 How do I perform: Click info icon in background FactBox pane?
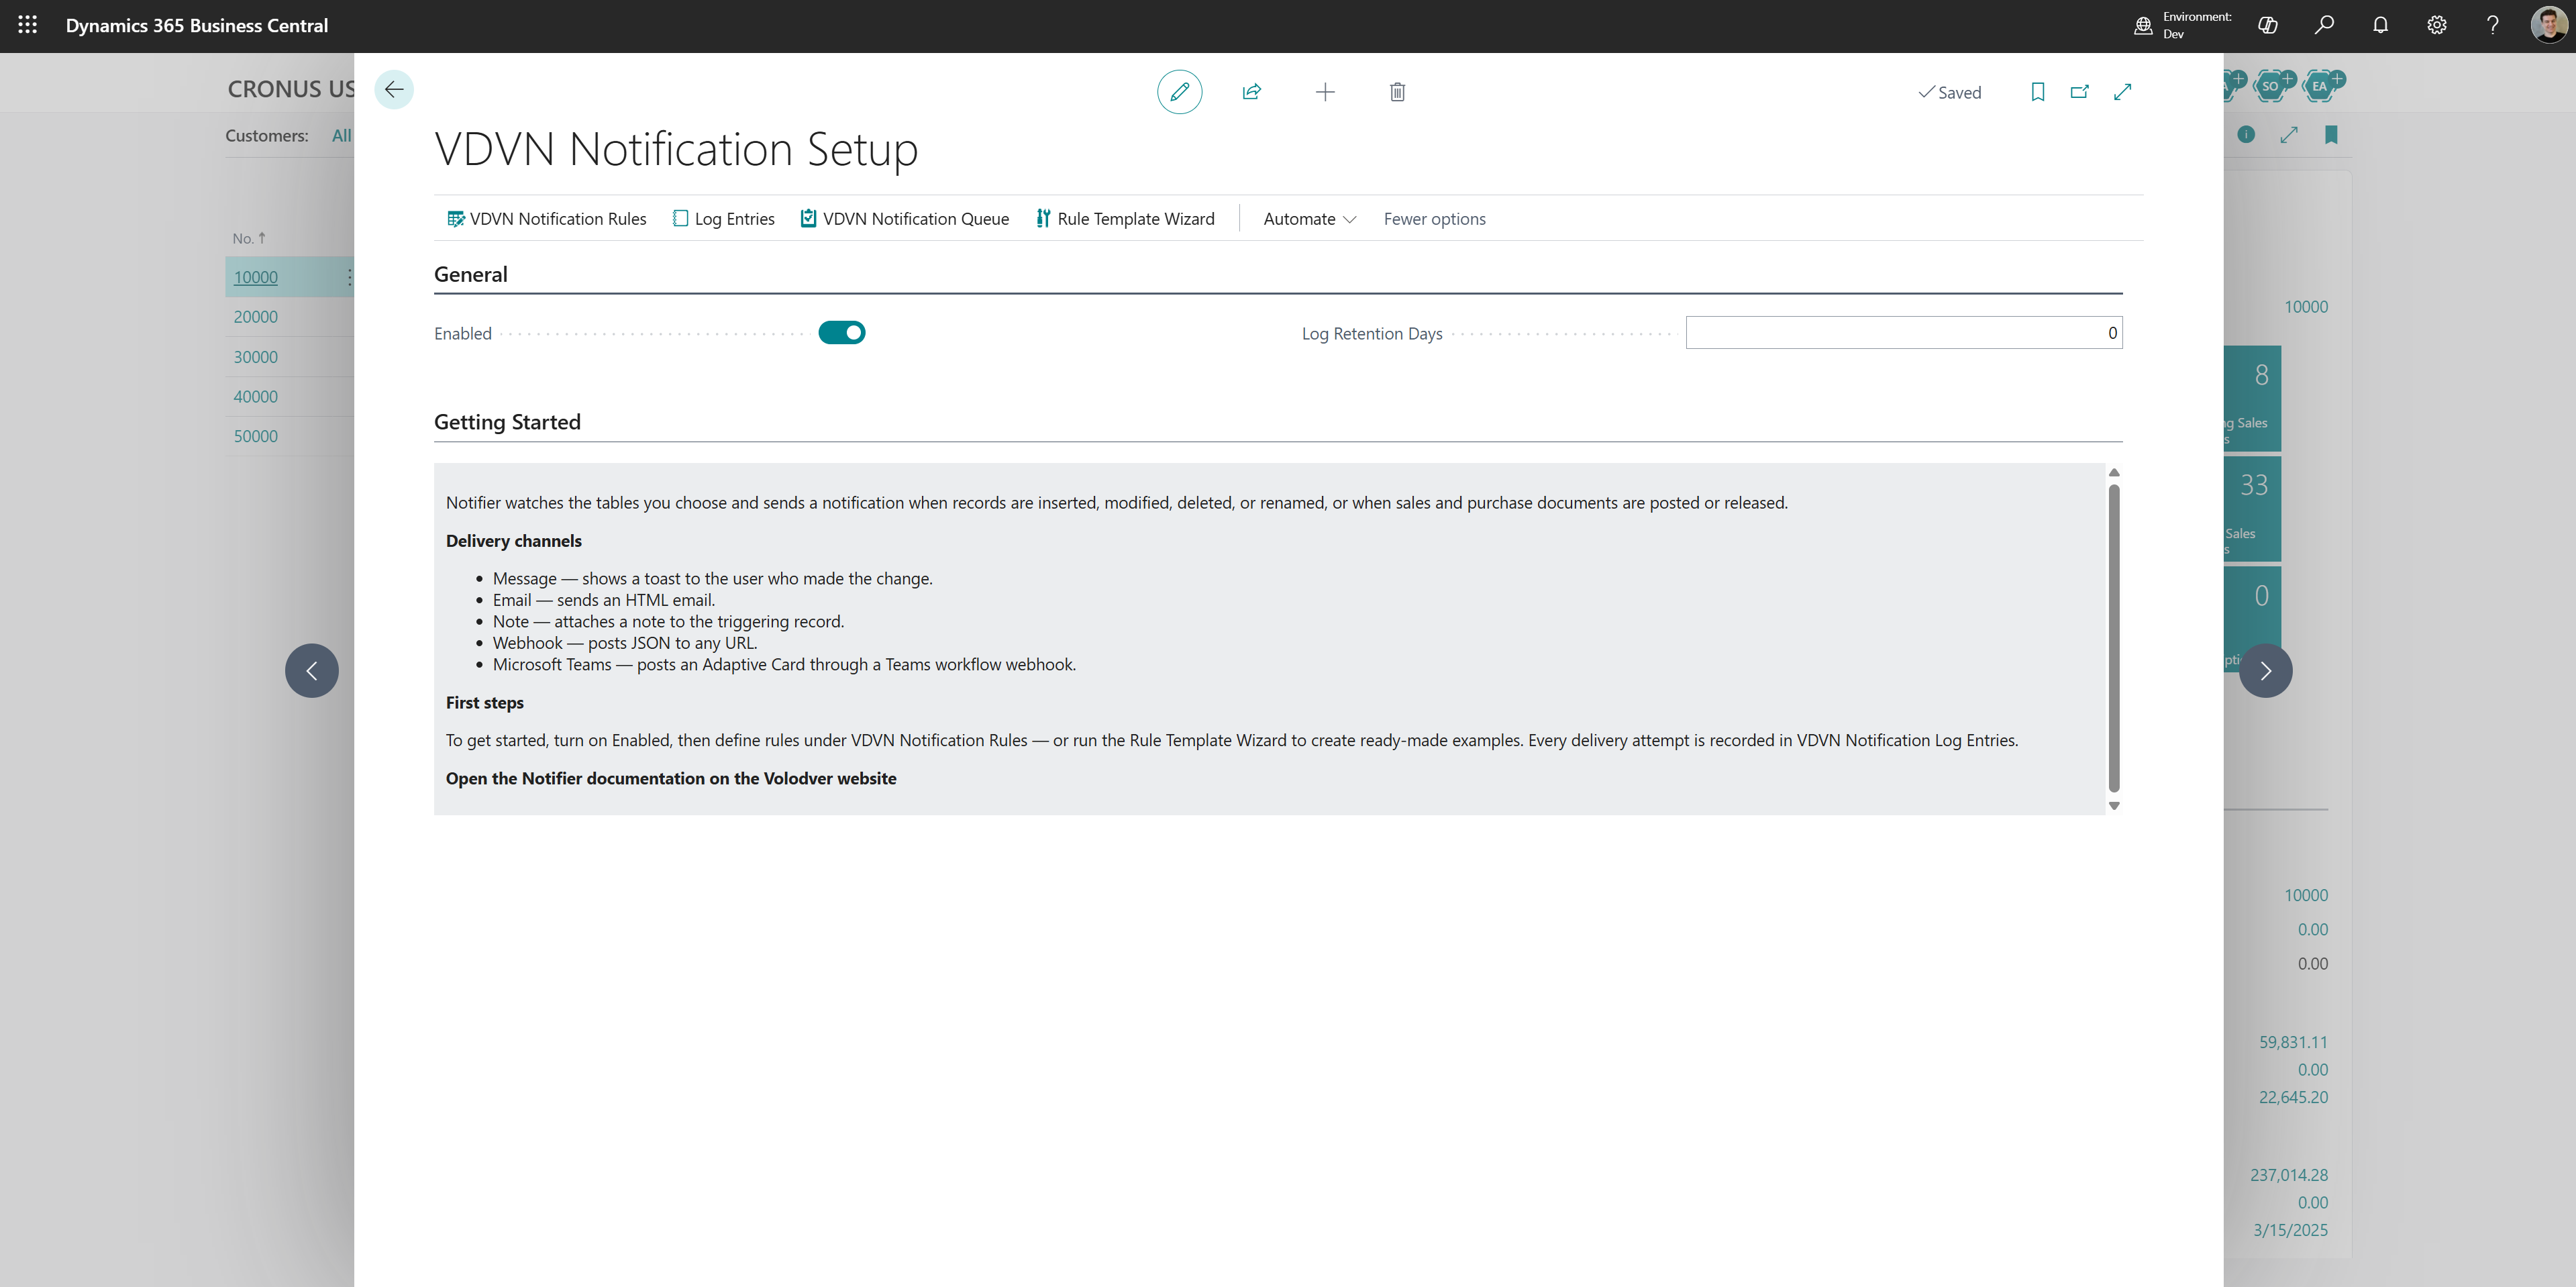(x=2246, y=134)
